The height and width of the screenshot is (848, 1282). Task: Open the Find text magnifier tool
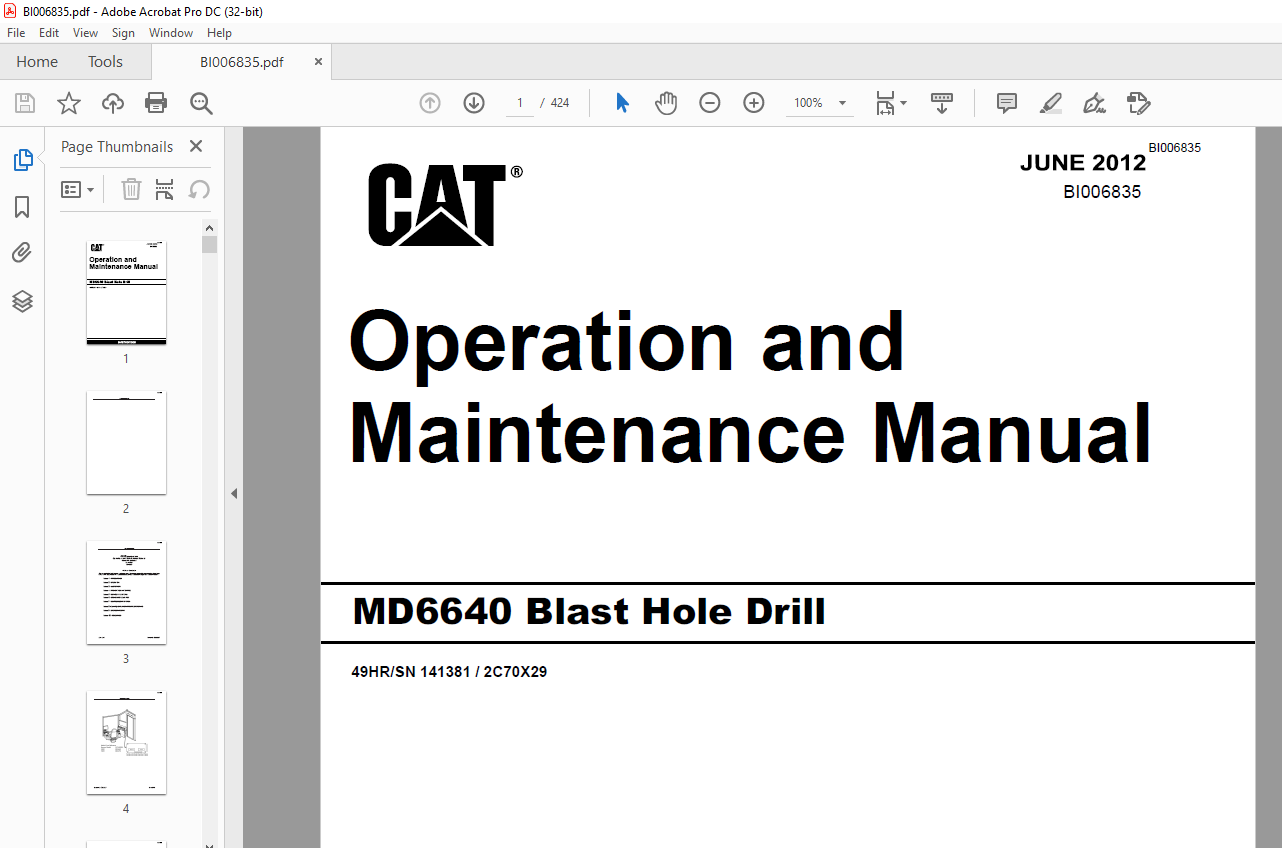[201, 103]
